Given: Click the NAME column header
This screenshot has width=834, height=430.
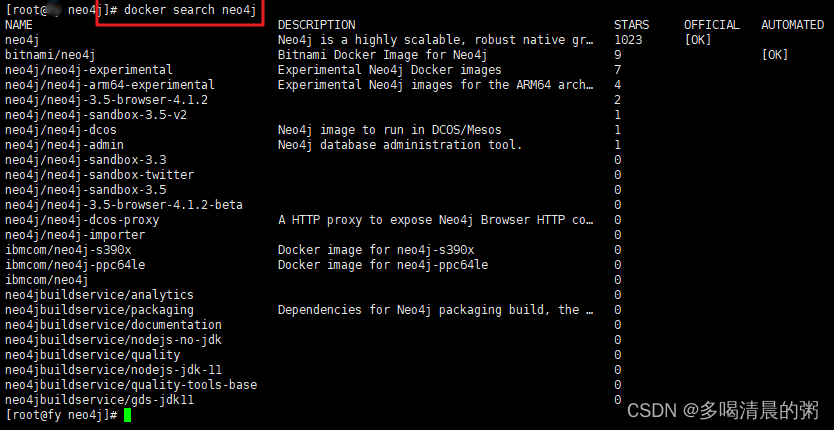Looking at the screenshot, I should (19, 24).
